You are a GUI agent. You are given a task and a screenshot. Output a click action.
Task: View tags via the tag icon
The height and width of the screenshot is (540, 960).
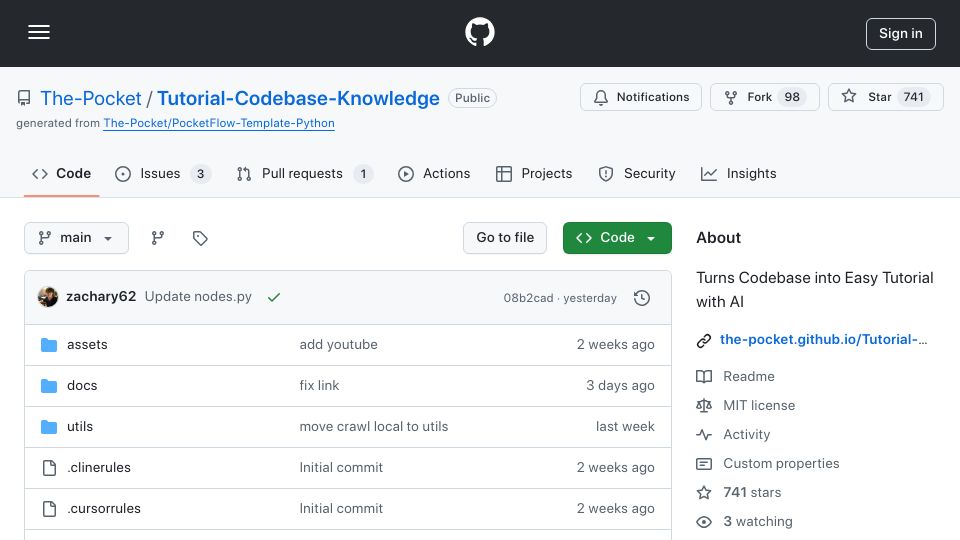(200, 238)
